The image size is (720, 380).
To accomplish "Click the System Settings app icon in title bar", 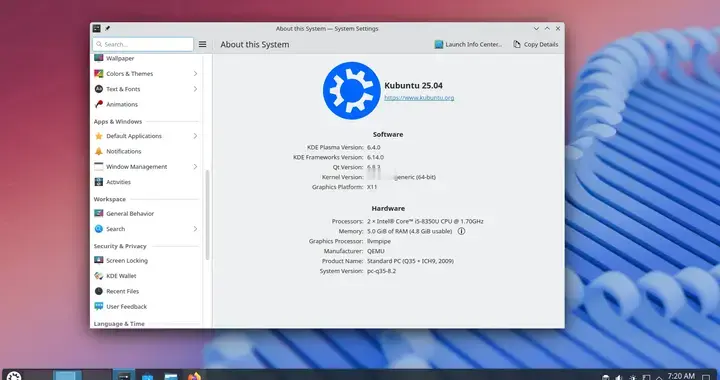I will pyautogui.click(x=96, y=28).
